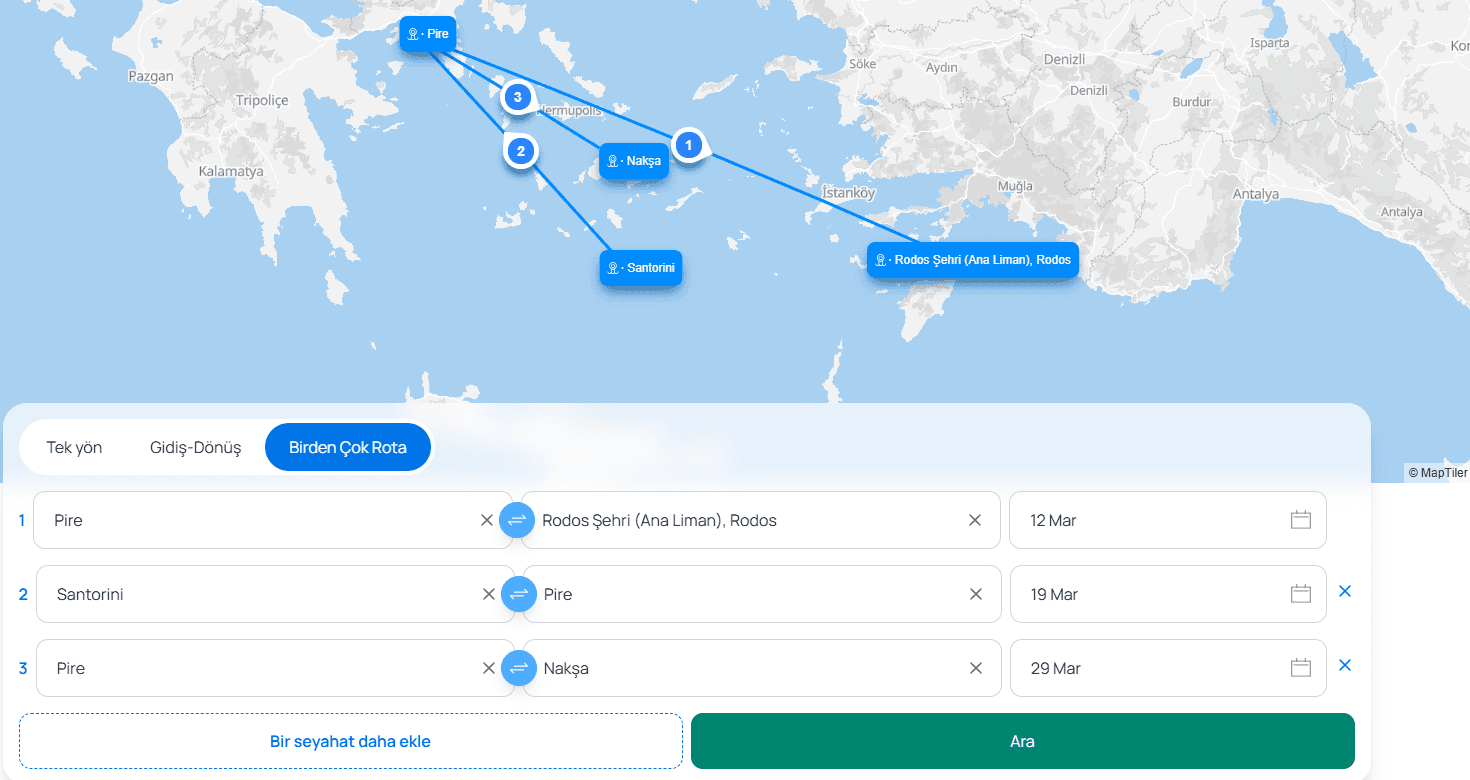Remove route 3 from the trip
The height and width of the screenshot is (780, 1470).
1345,665
